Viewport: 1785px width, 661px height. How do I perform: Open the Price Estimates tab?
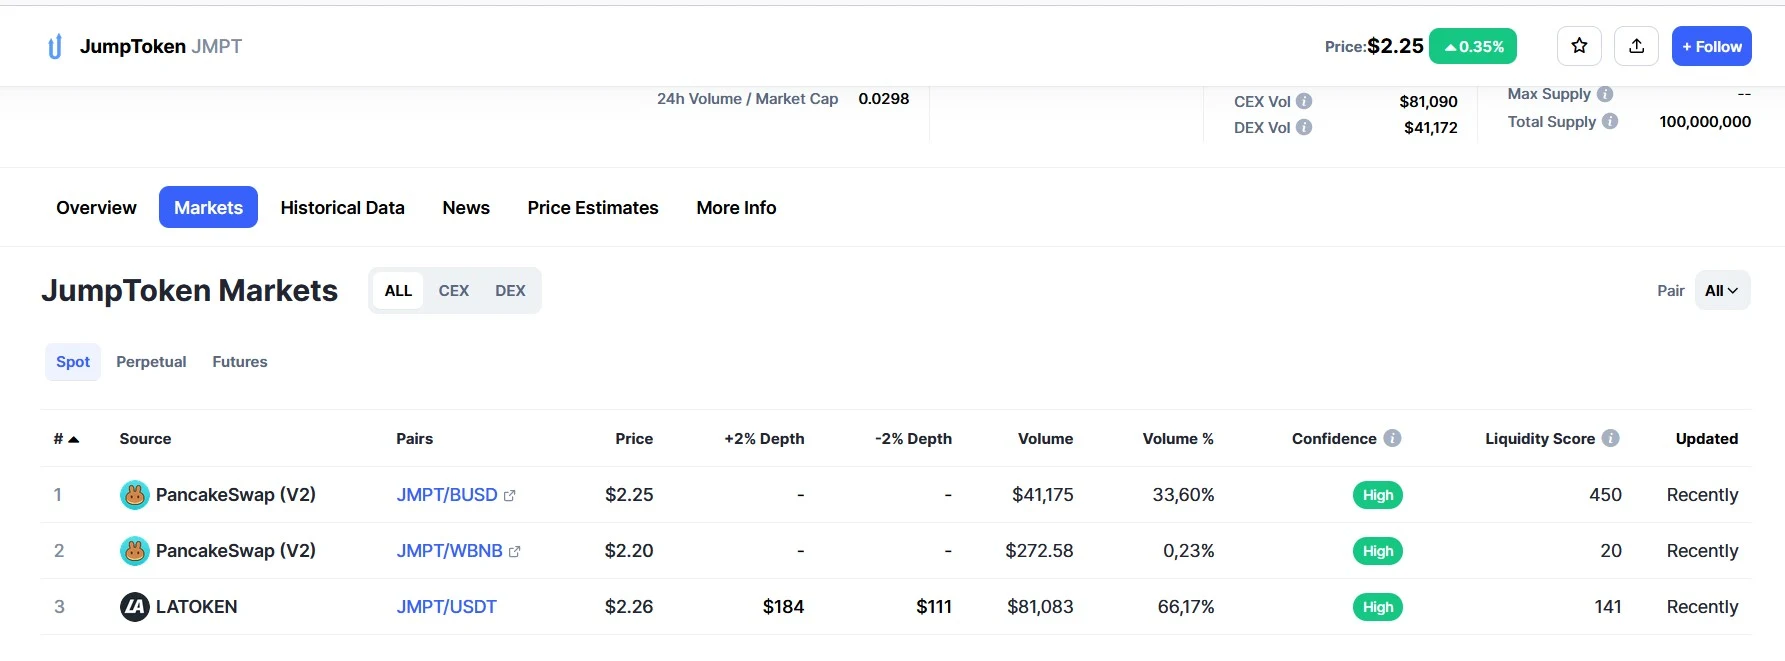pos(593,207)
